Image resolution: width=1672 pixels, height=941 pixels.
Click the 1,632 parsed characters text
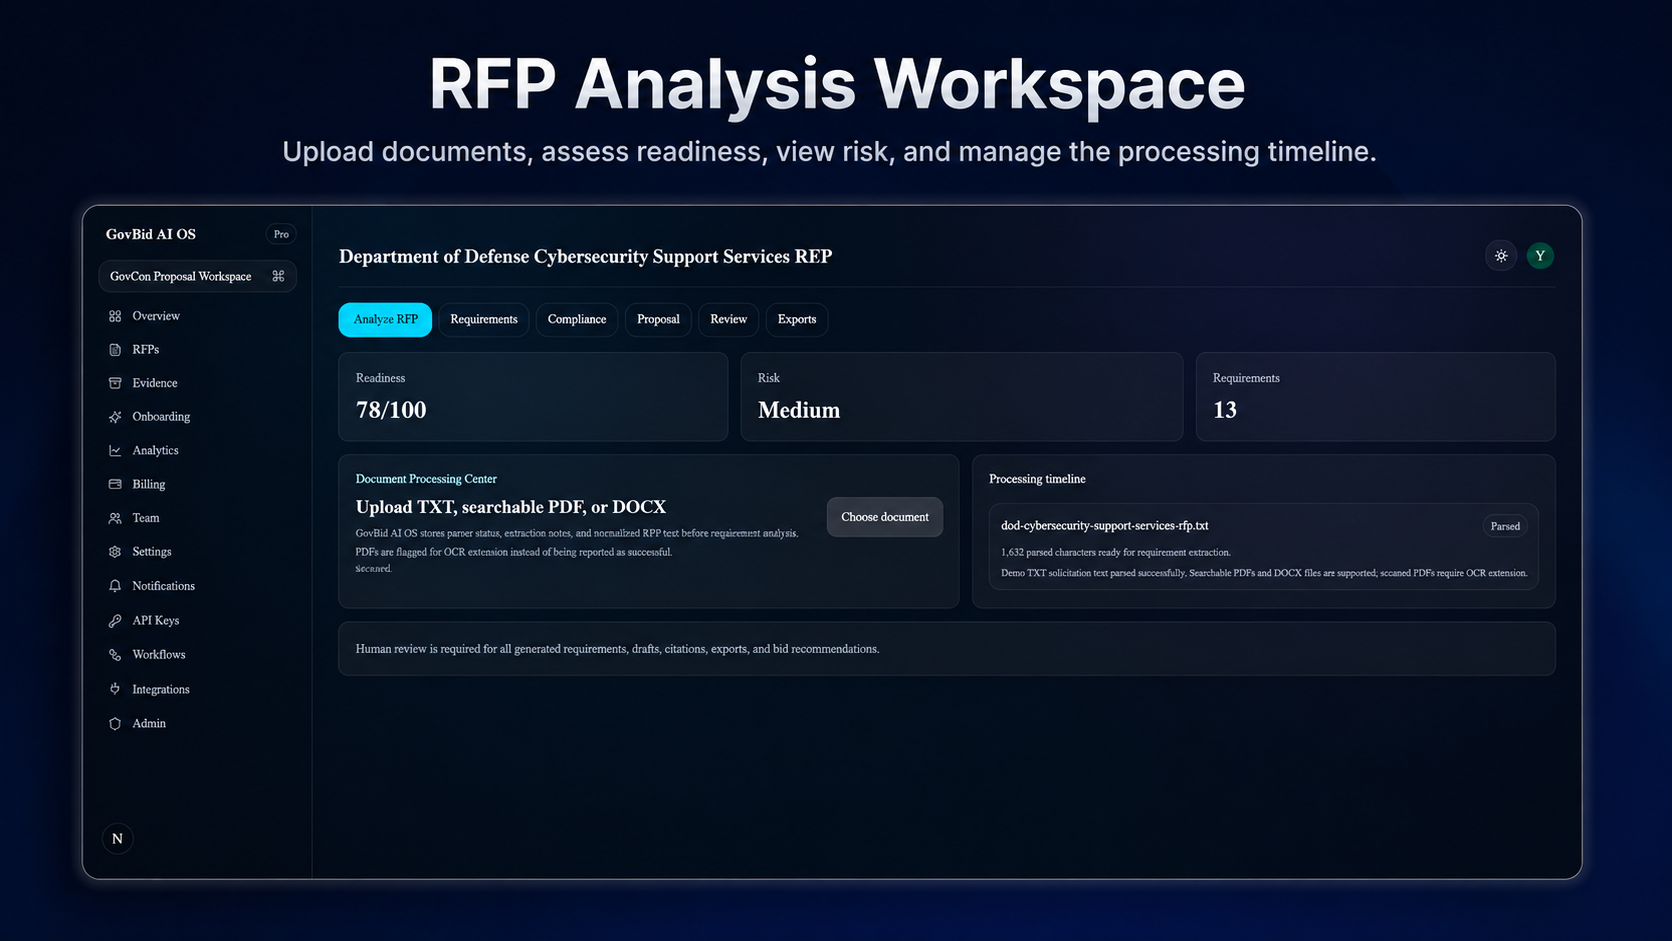tap(1116, 552)
